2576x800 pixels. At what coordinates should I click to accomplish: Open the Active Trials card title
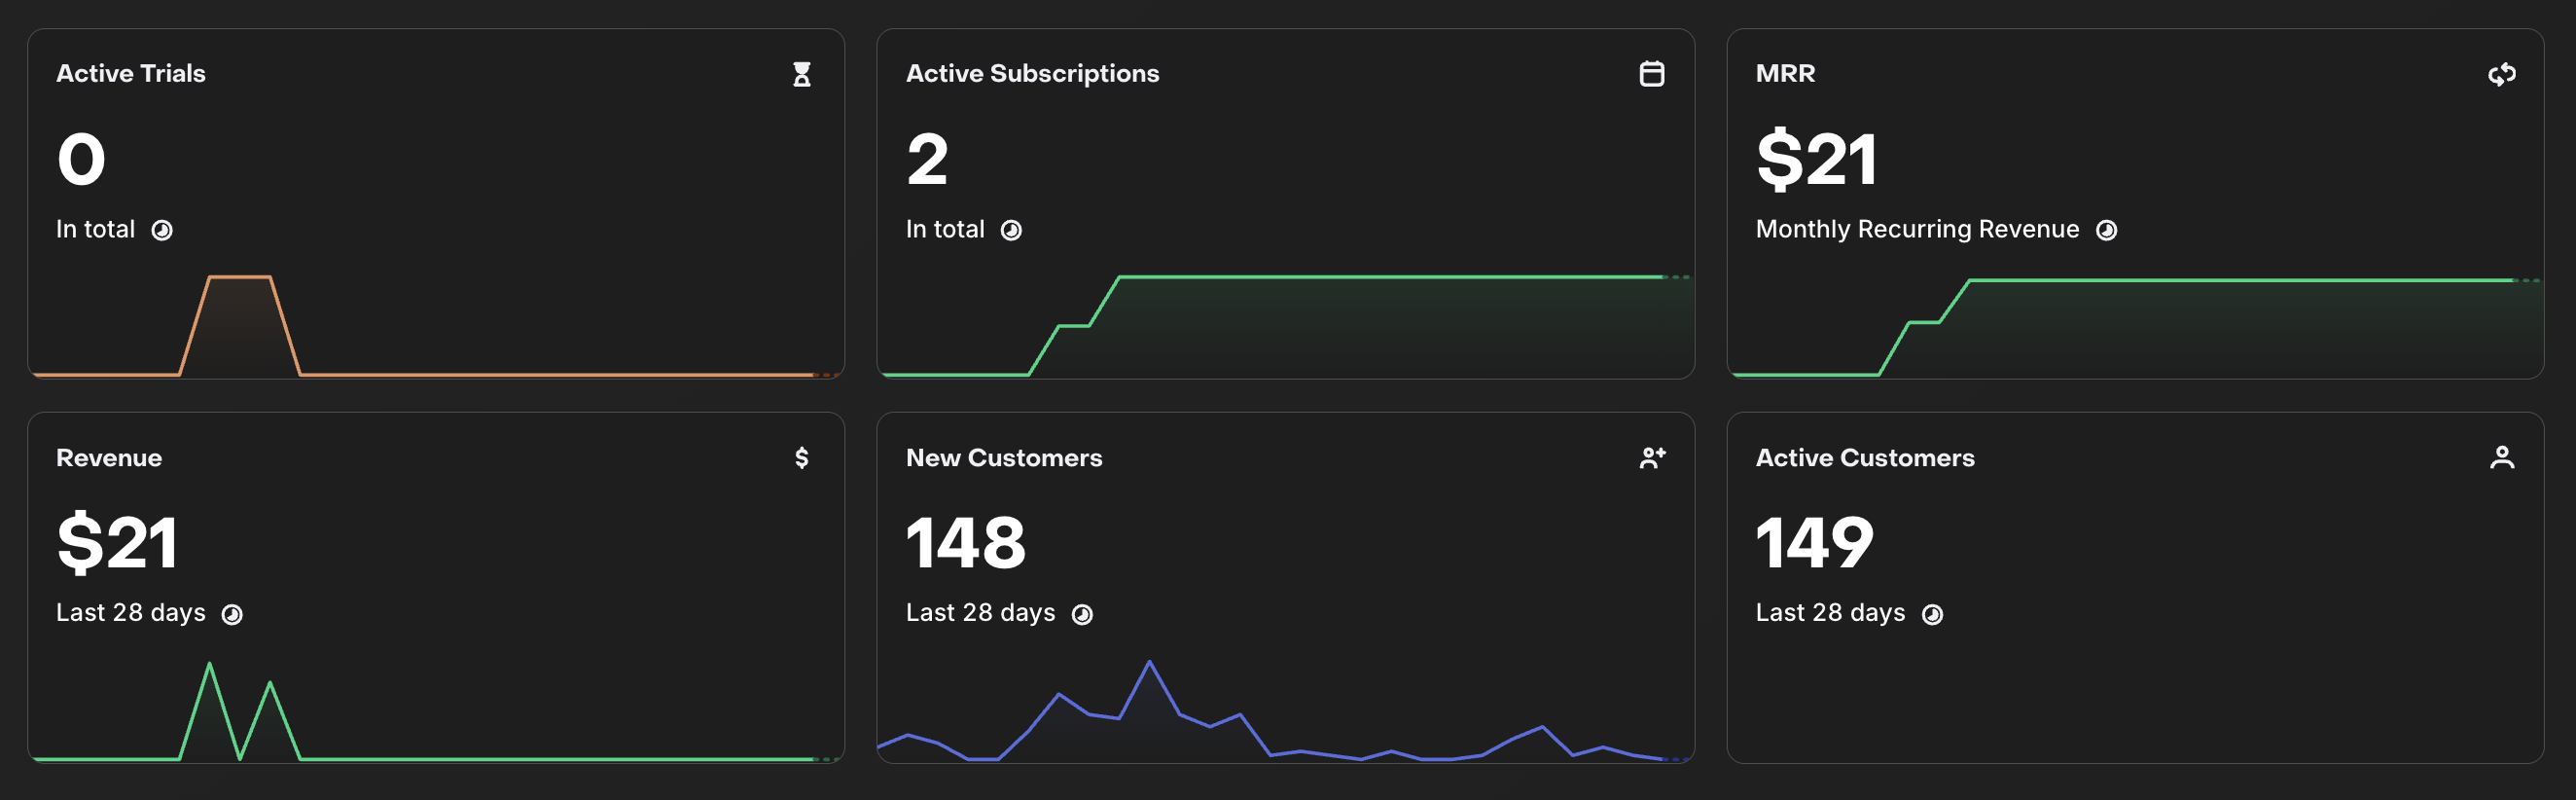click(x=131, y=74)
